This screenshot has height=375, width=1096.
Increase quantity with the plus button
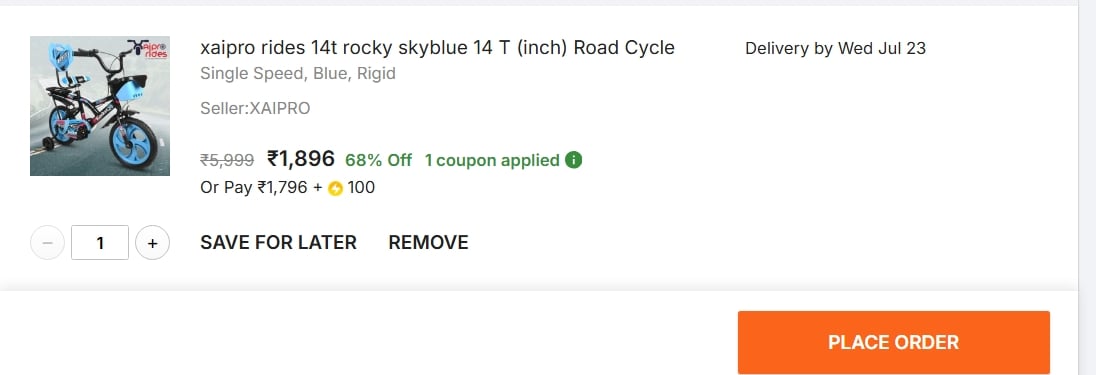pos(152,243)
